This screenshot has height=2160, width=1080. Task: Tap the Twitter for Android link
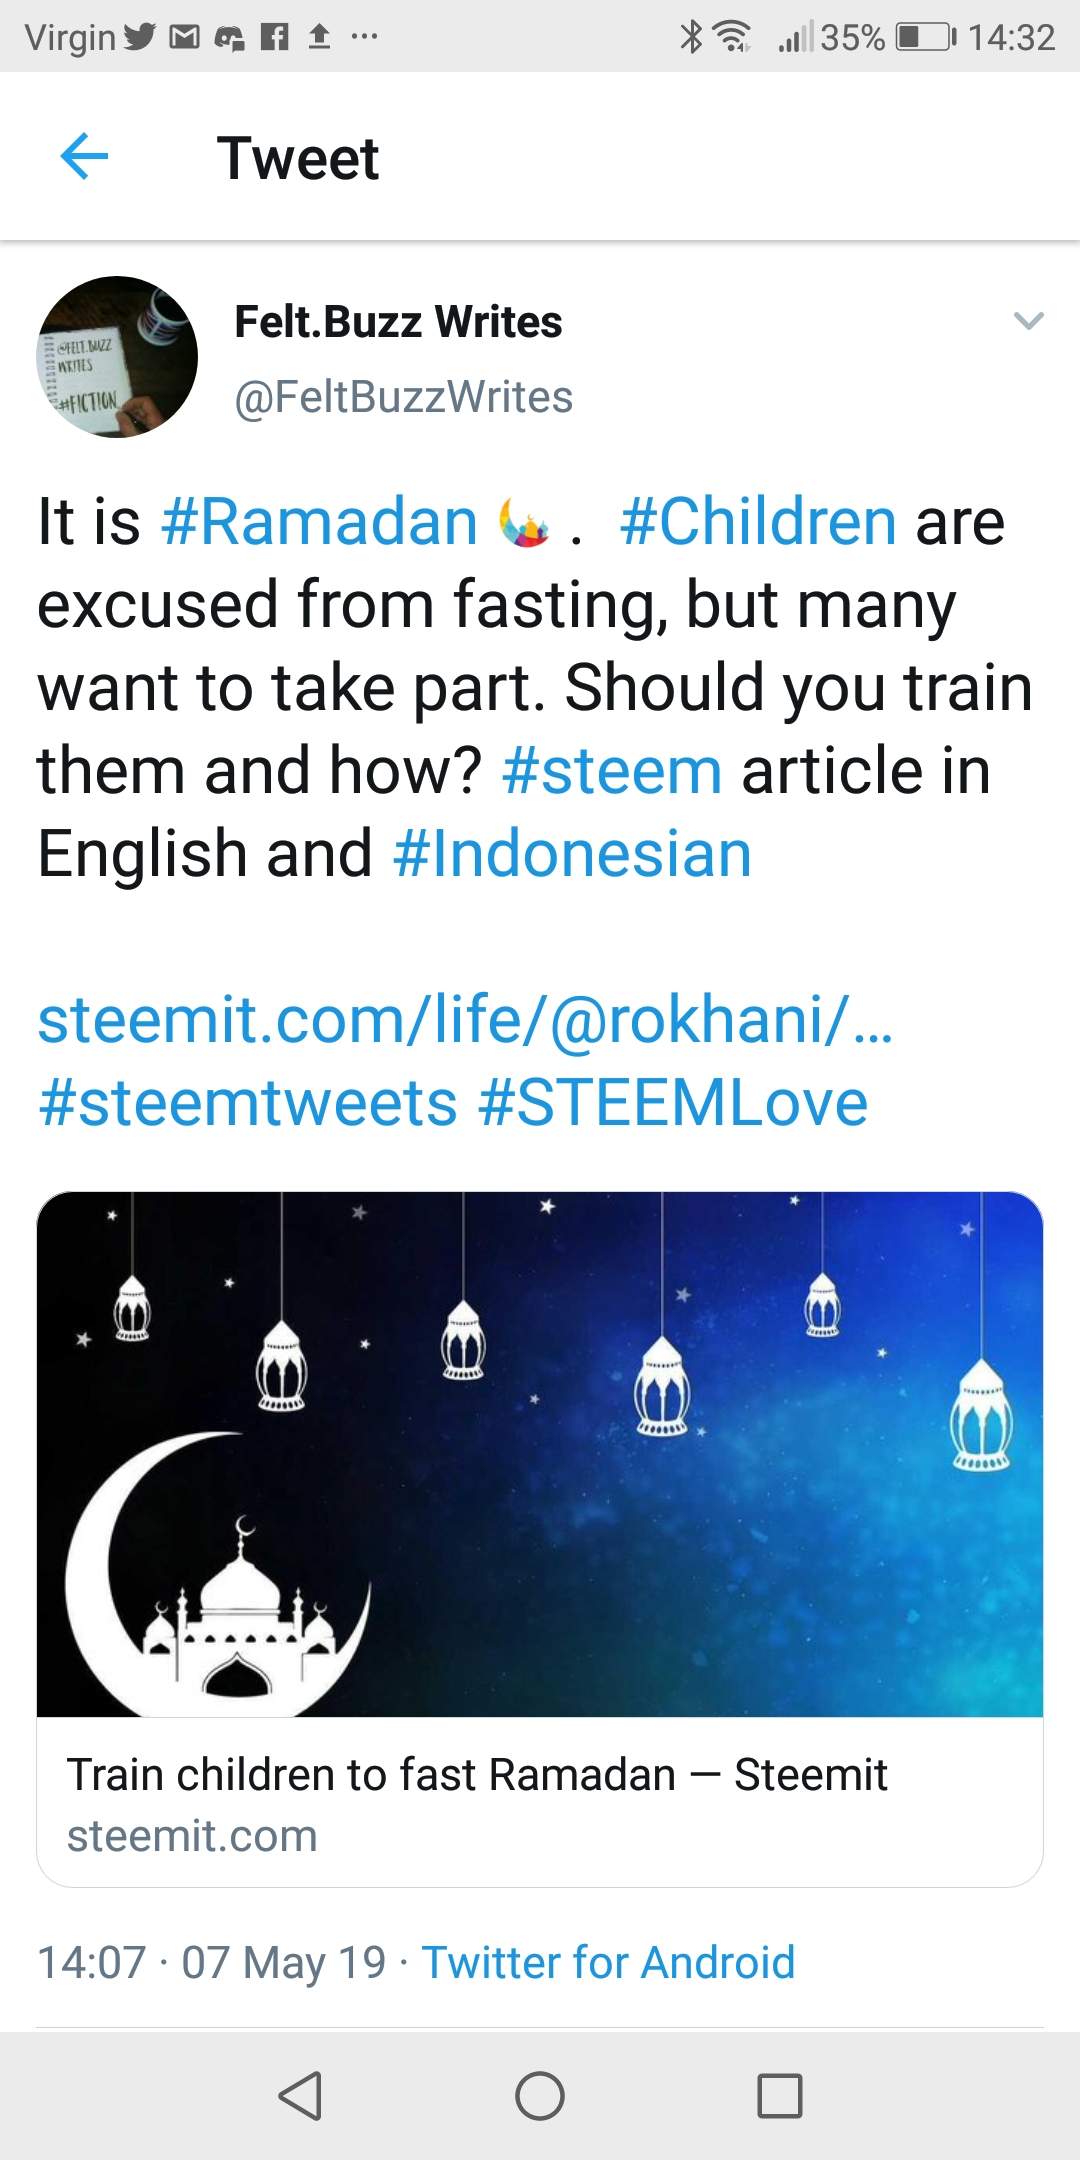608,1962
